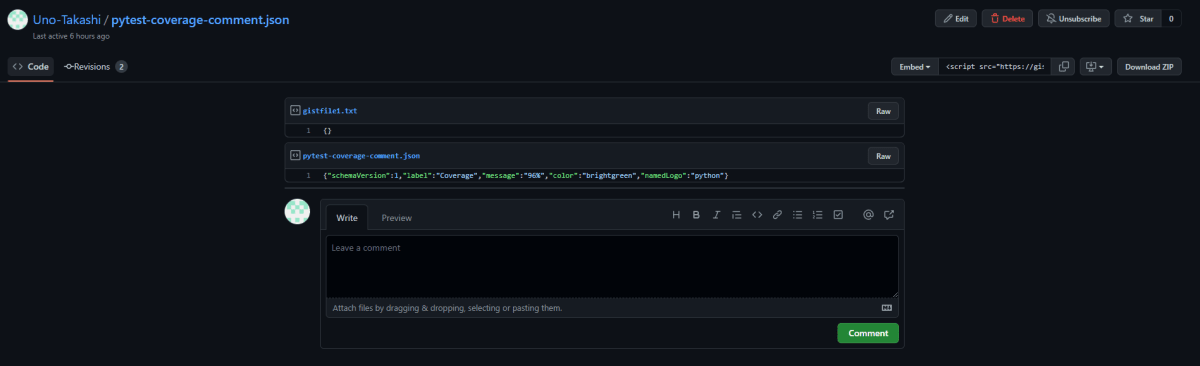Apply italic formatting in comment editor
The height and width of the screenshot is (366, 1200).
(x=716, y=215)
